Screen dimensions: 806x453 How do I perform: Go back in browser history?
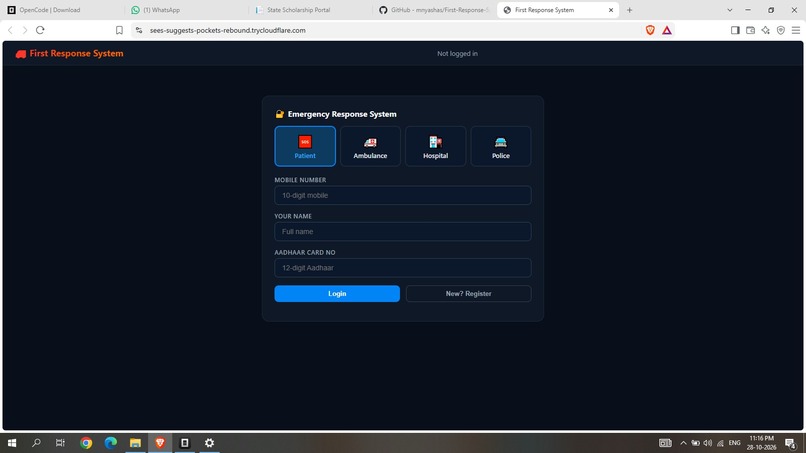[10, 30]
